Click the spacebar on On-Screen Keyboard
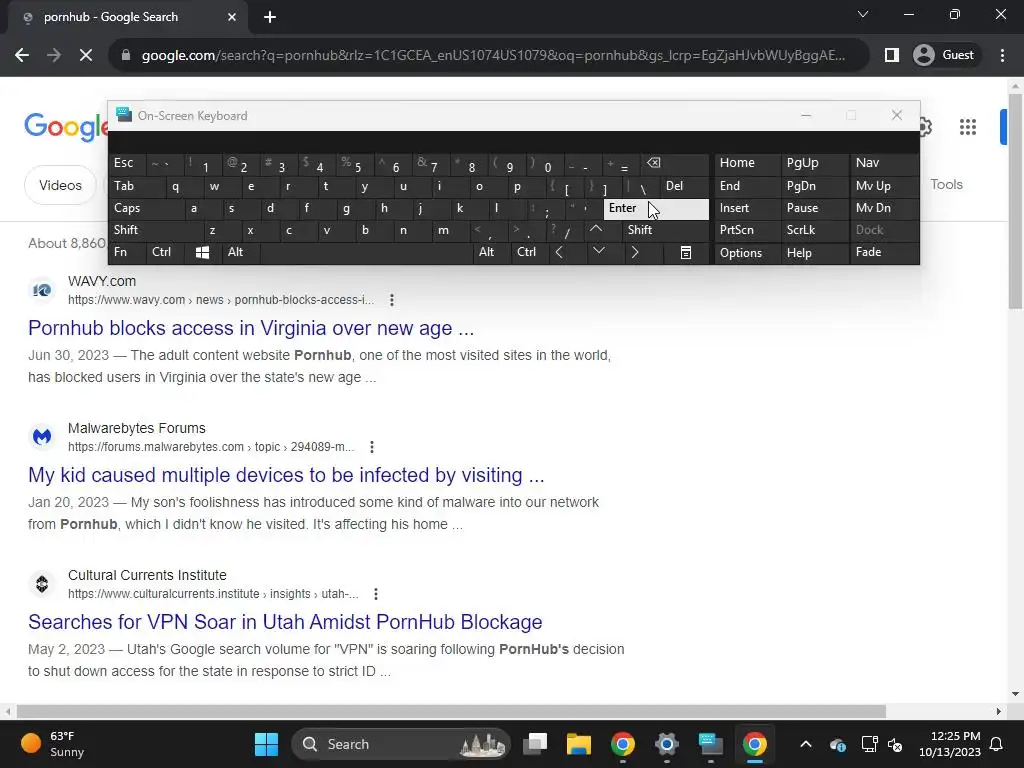 tap(366, 252)
